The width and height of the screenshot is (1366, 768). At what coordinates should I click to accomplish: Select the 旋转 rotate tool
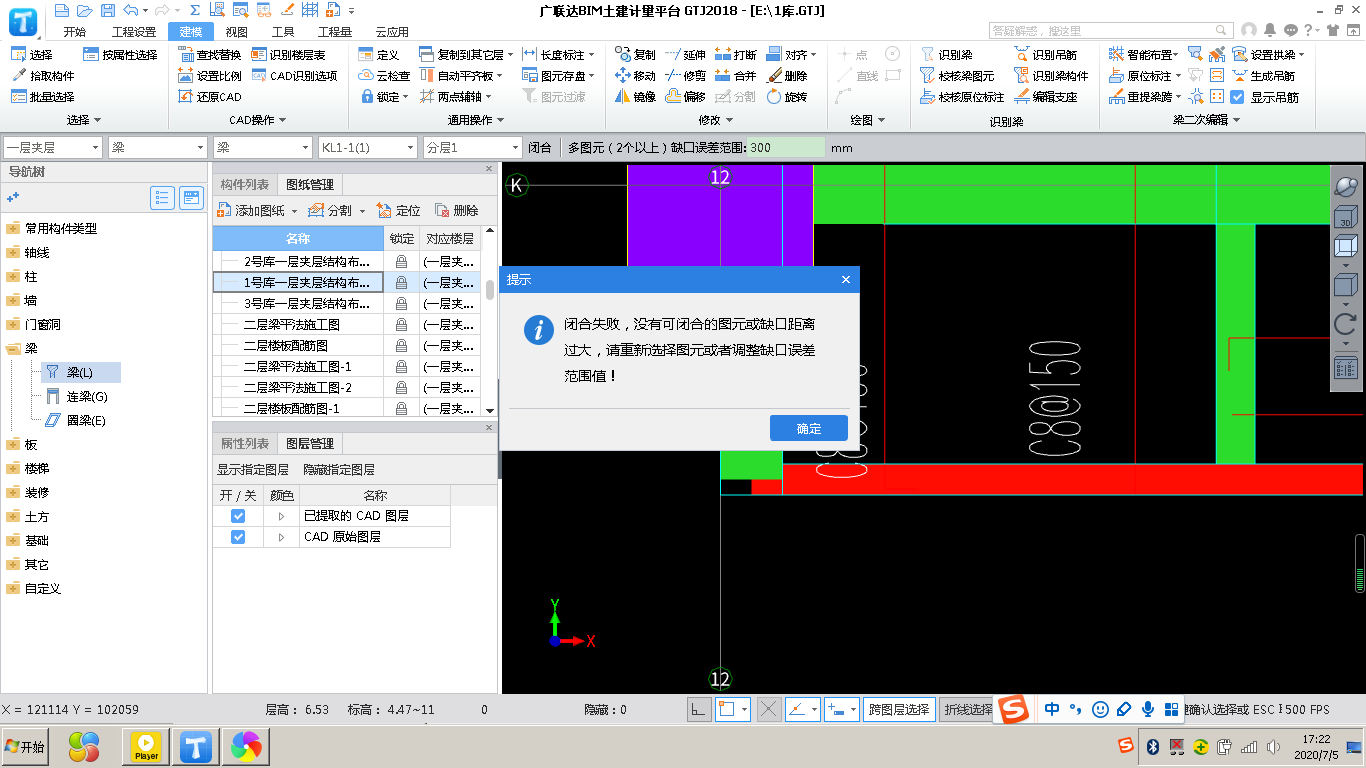click(787, 97)
